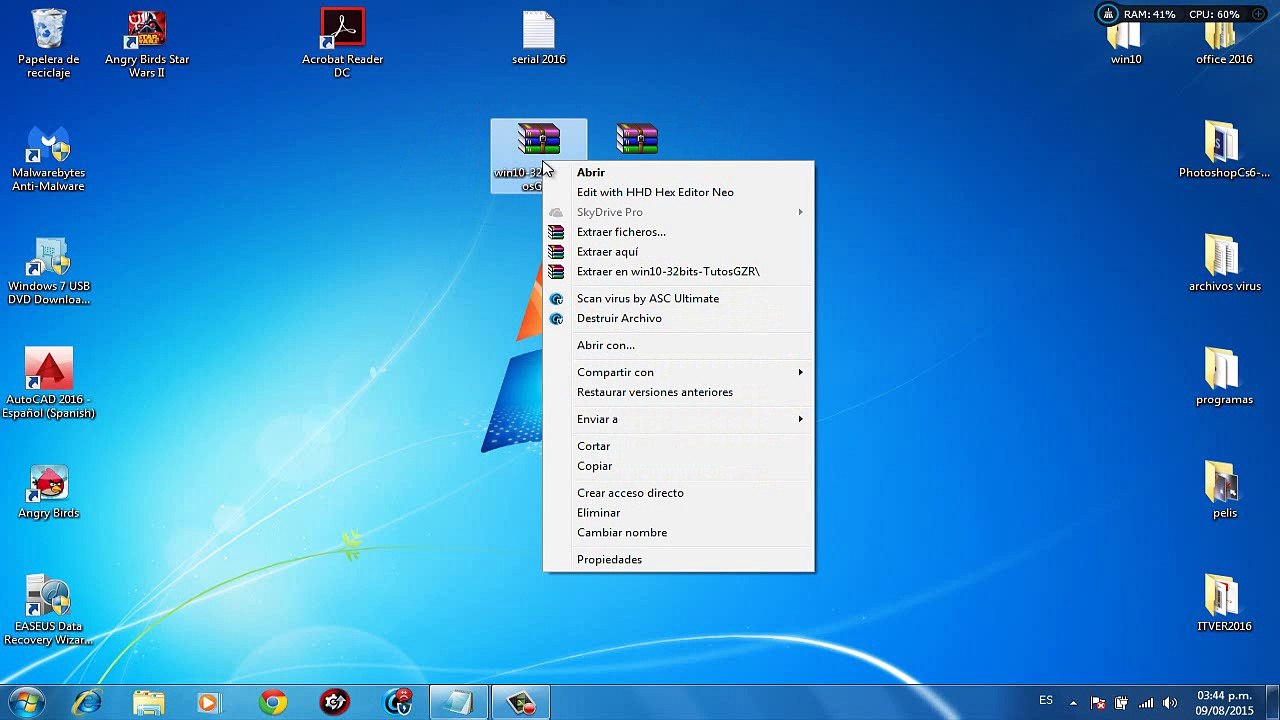
Task: Open the Advanced SystemCare taskbar icon
Action: pos(398,703)
